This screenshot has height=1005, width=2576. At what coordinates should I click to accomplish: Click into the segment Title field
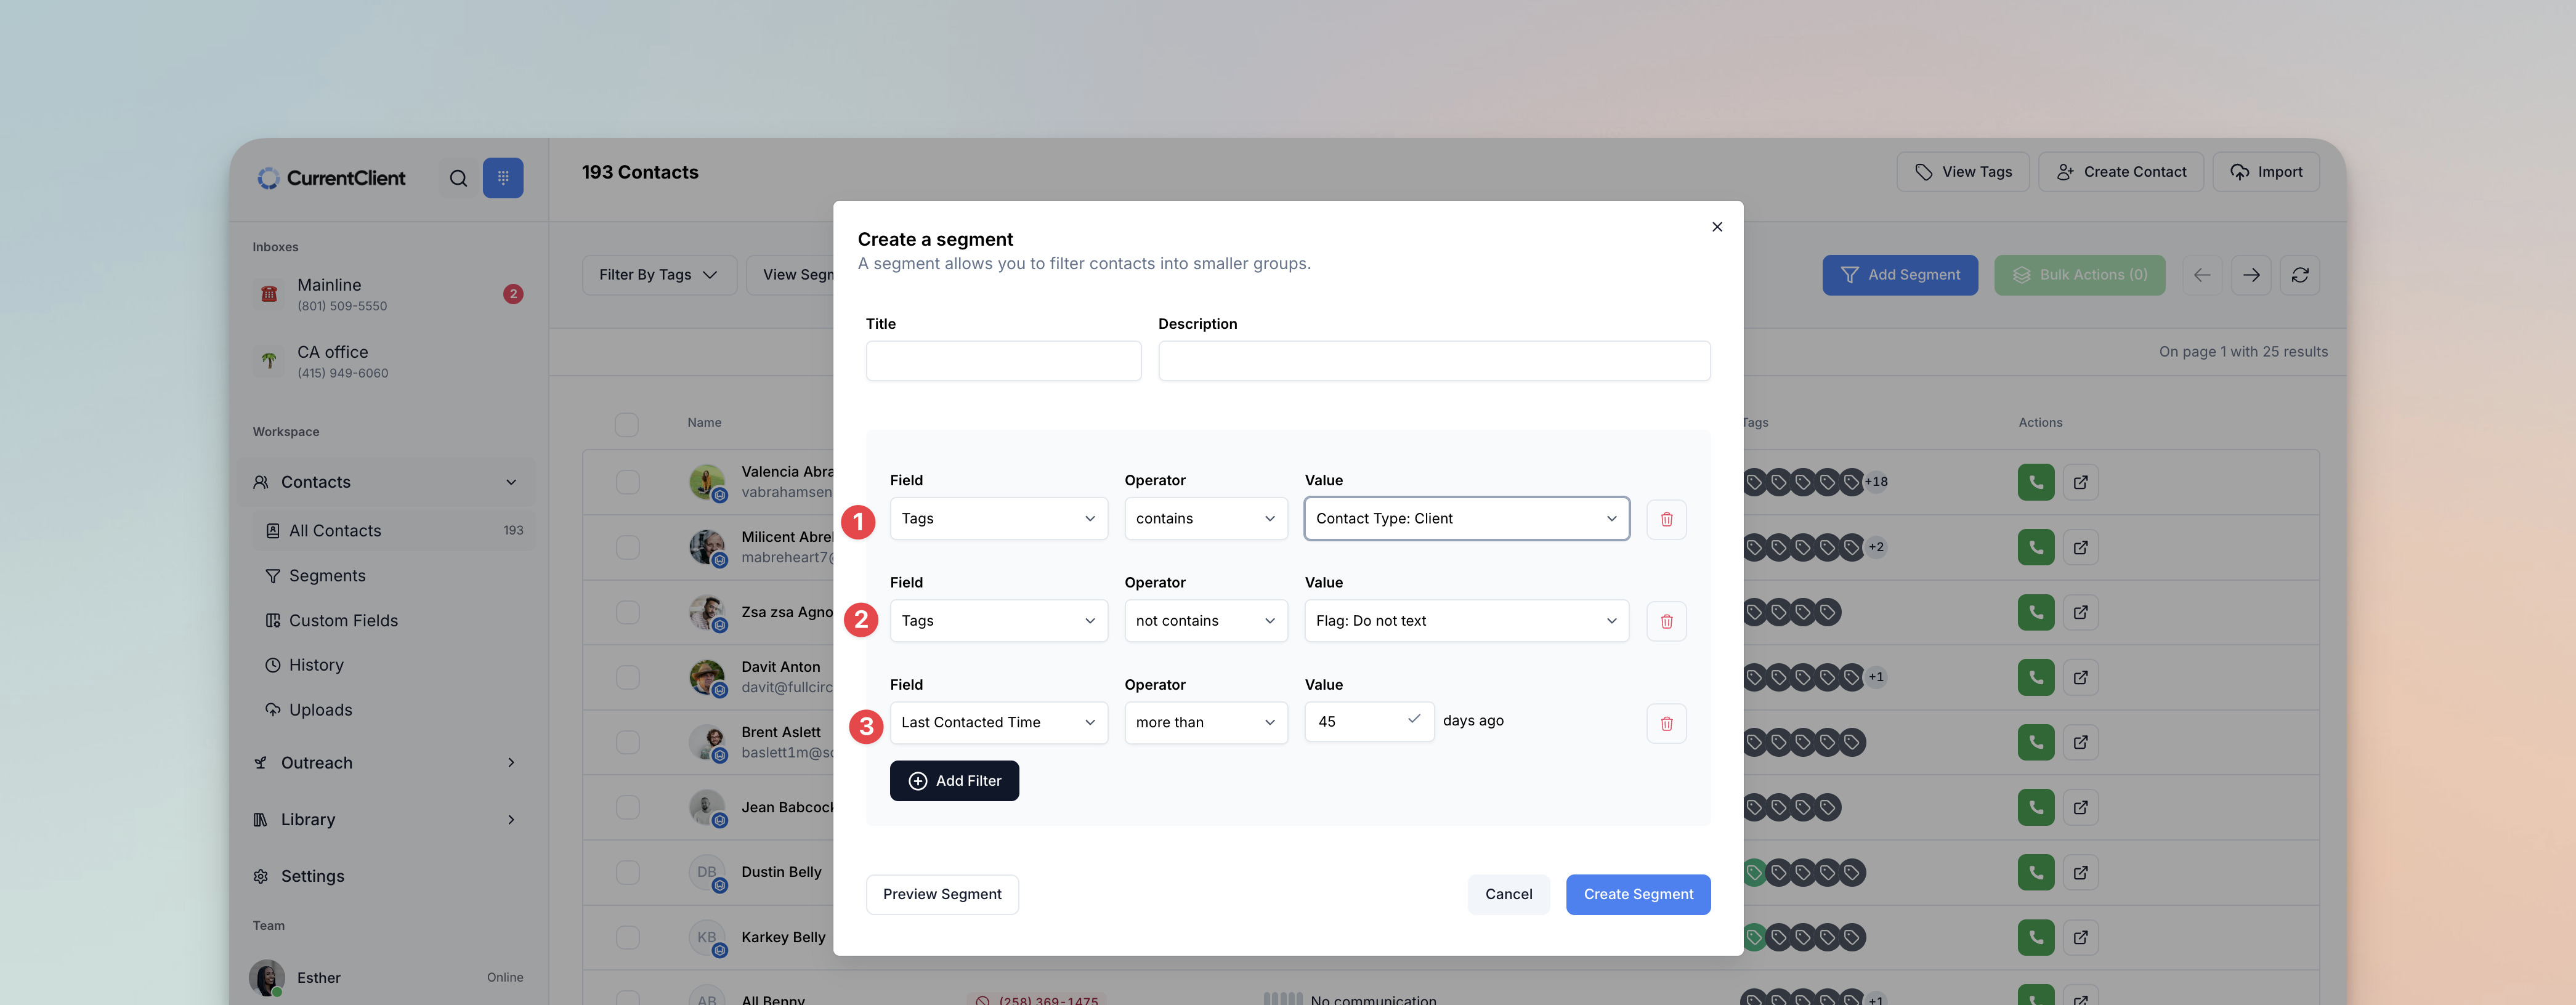point(1003,361)
